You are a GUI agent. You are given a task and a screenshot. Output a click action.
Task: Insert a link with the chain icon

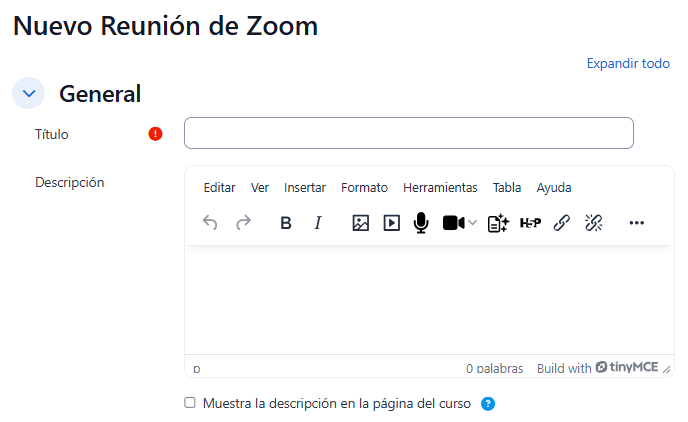pos(562,223)
